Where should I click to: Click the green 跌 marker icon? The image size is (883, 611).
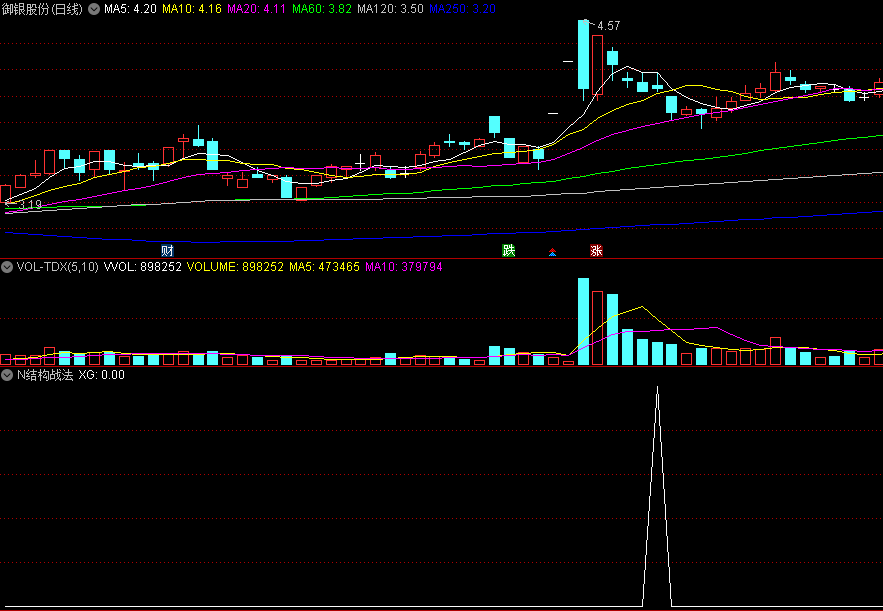509,250
